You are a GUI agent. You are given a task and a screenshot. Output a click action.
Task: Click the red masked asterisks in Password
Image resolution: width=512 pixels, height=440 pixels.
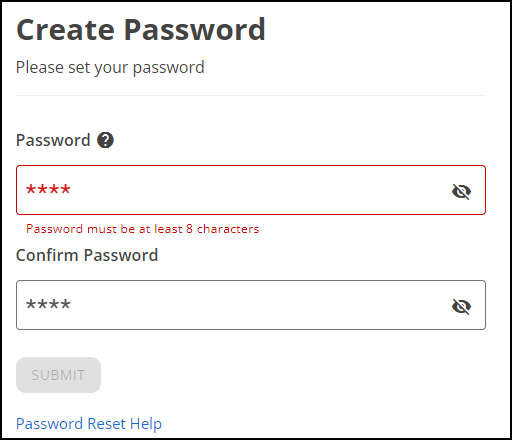point(48,189)
